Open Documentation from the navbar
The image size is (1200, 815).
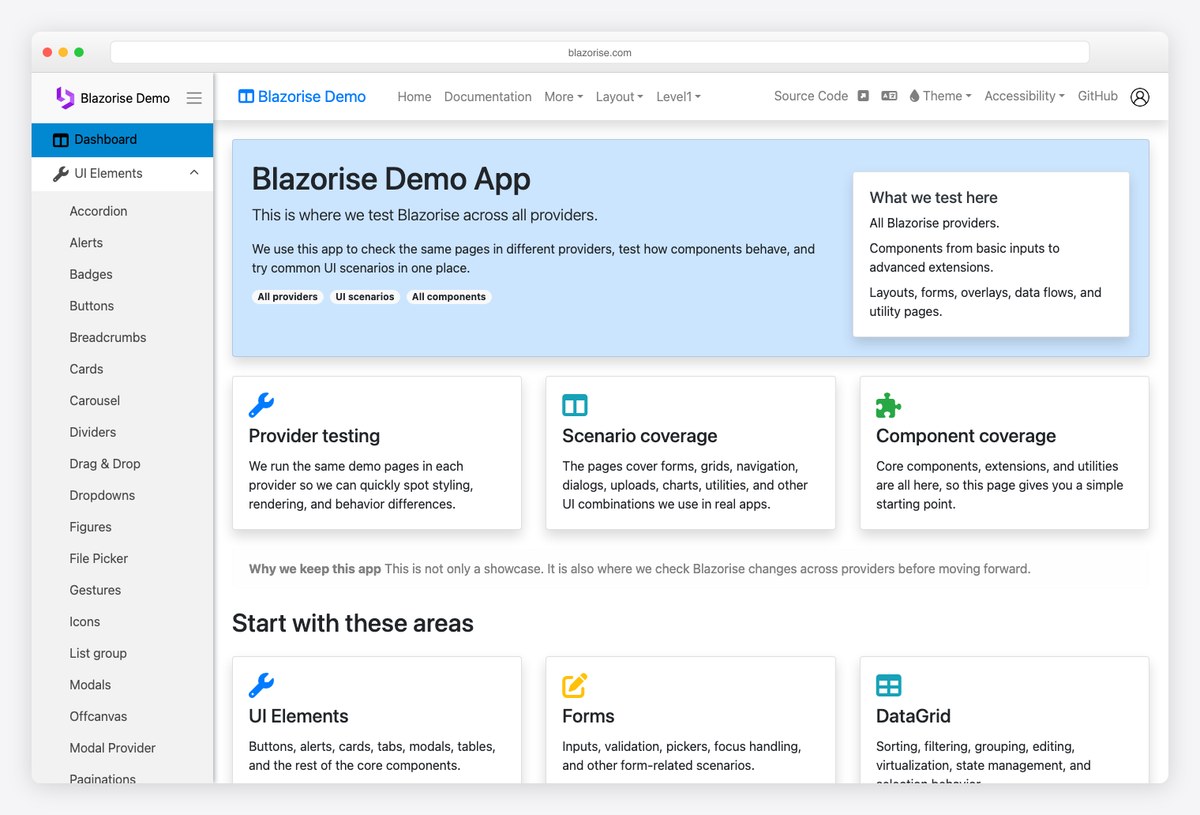click(488, 97)
